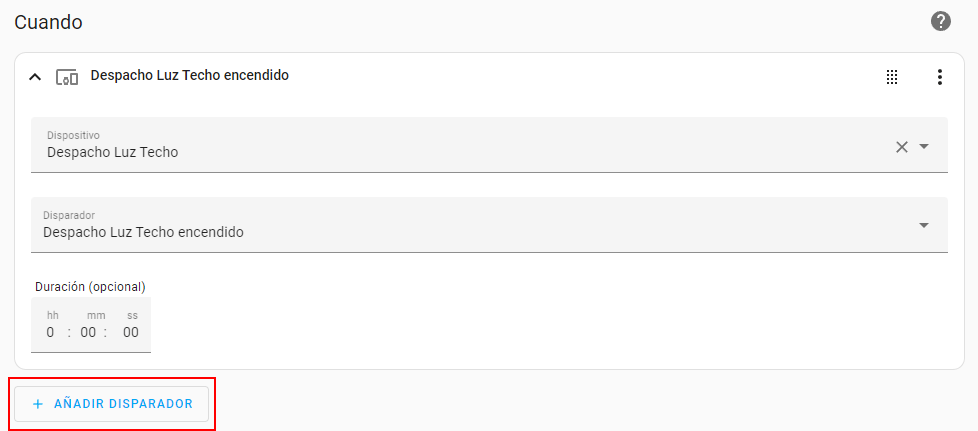
Task: Expand the Disparador dropdown arrow
Action: [x=924, y=225]
